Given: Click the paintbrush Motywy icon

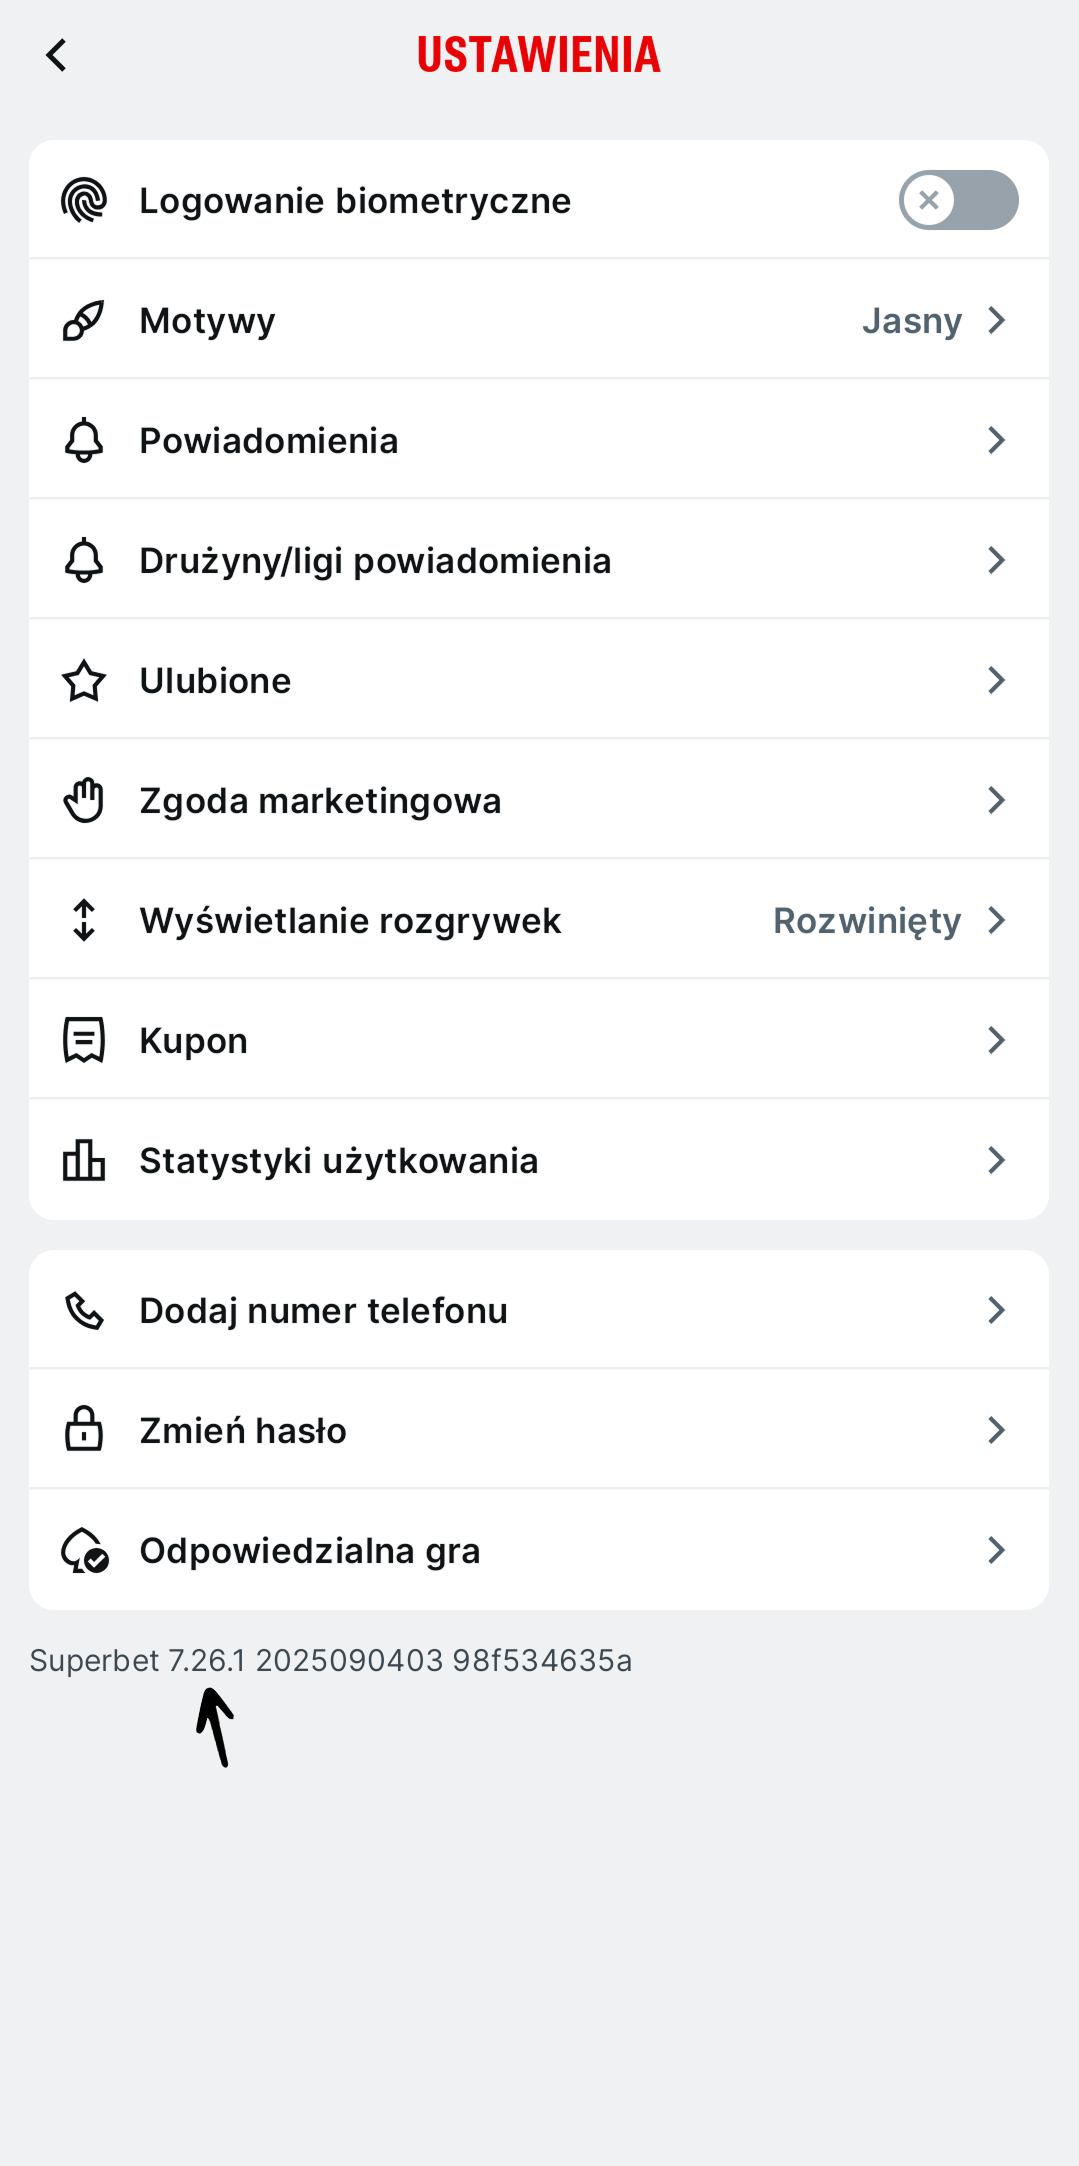Looking at the screenshot, I should pyautogui.click(x=84, y=320).
